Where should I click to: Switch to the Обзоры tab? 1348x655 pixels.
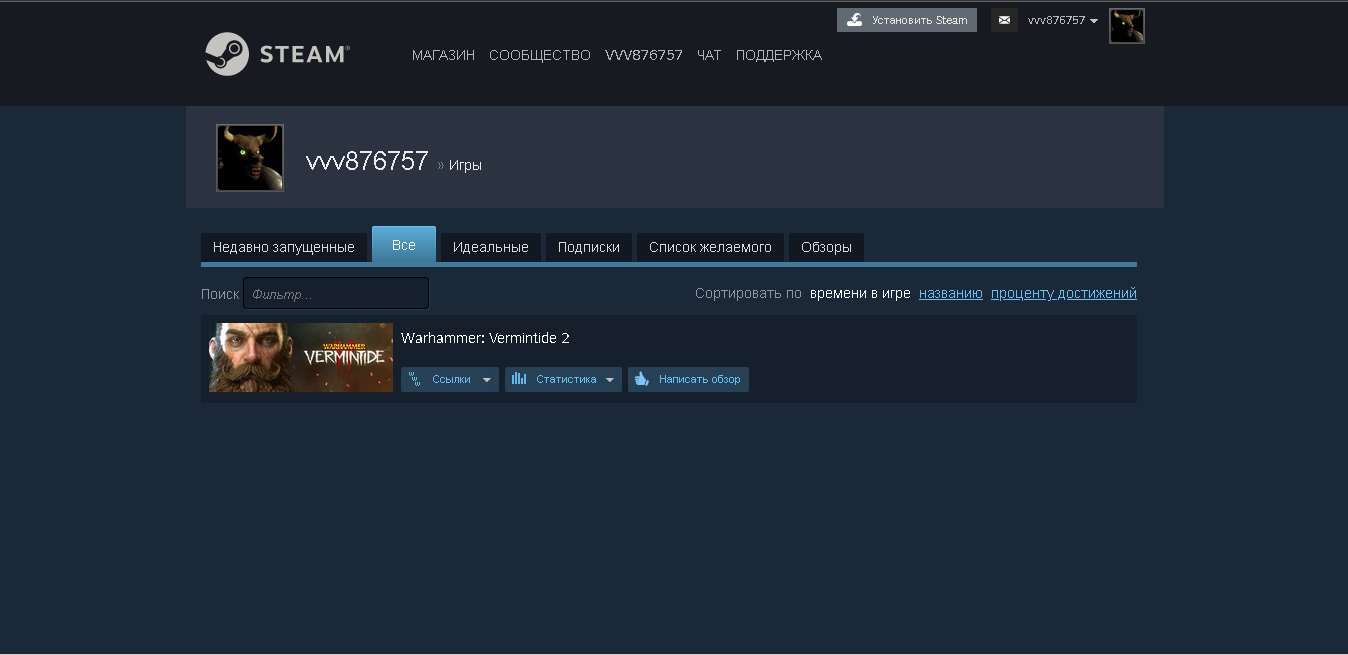[x=826, y=247]
